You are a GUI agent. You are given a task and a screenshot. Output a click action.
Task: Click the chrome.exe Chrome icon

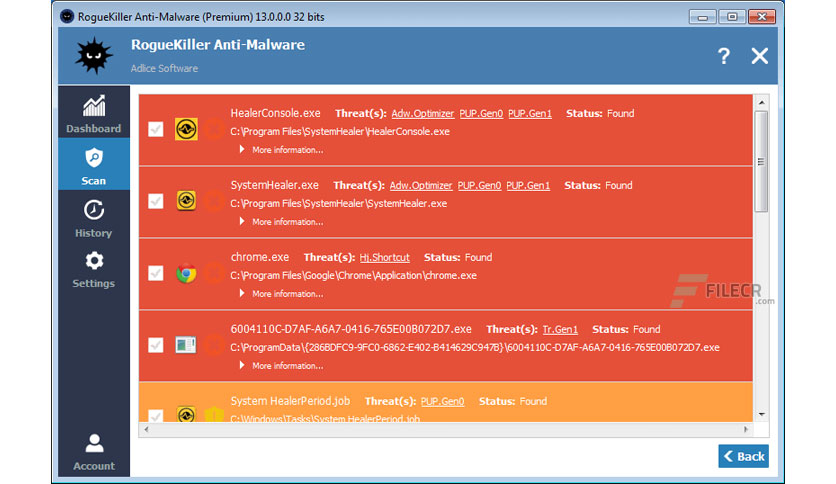(186, 273)
